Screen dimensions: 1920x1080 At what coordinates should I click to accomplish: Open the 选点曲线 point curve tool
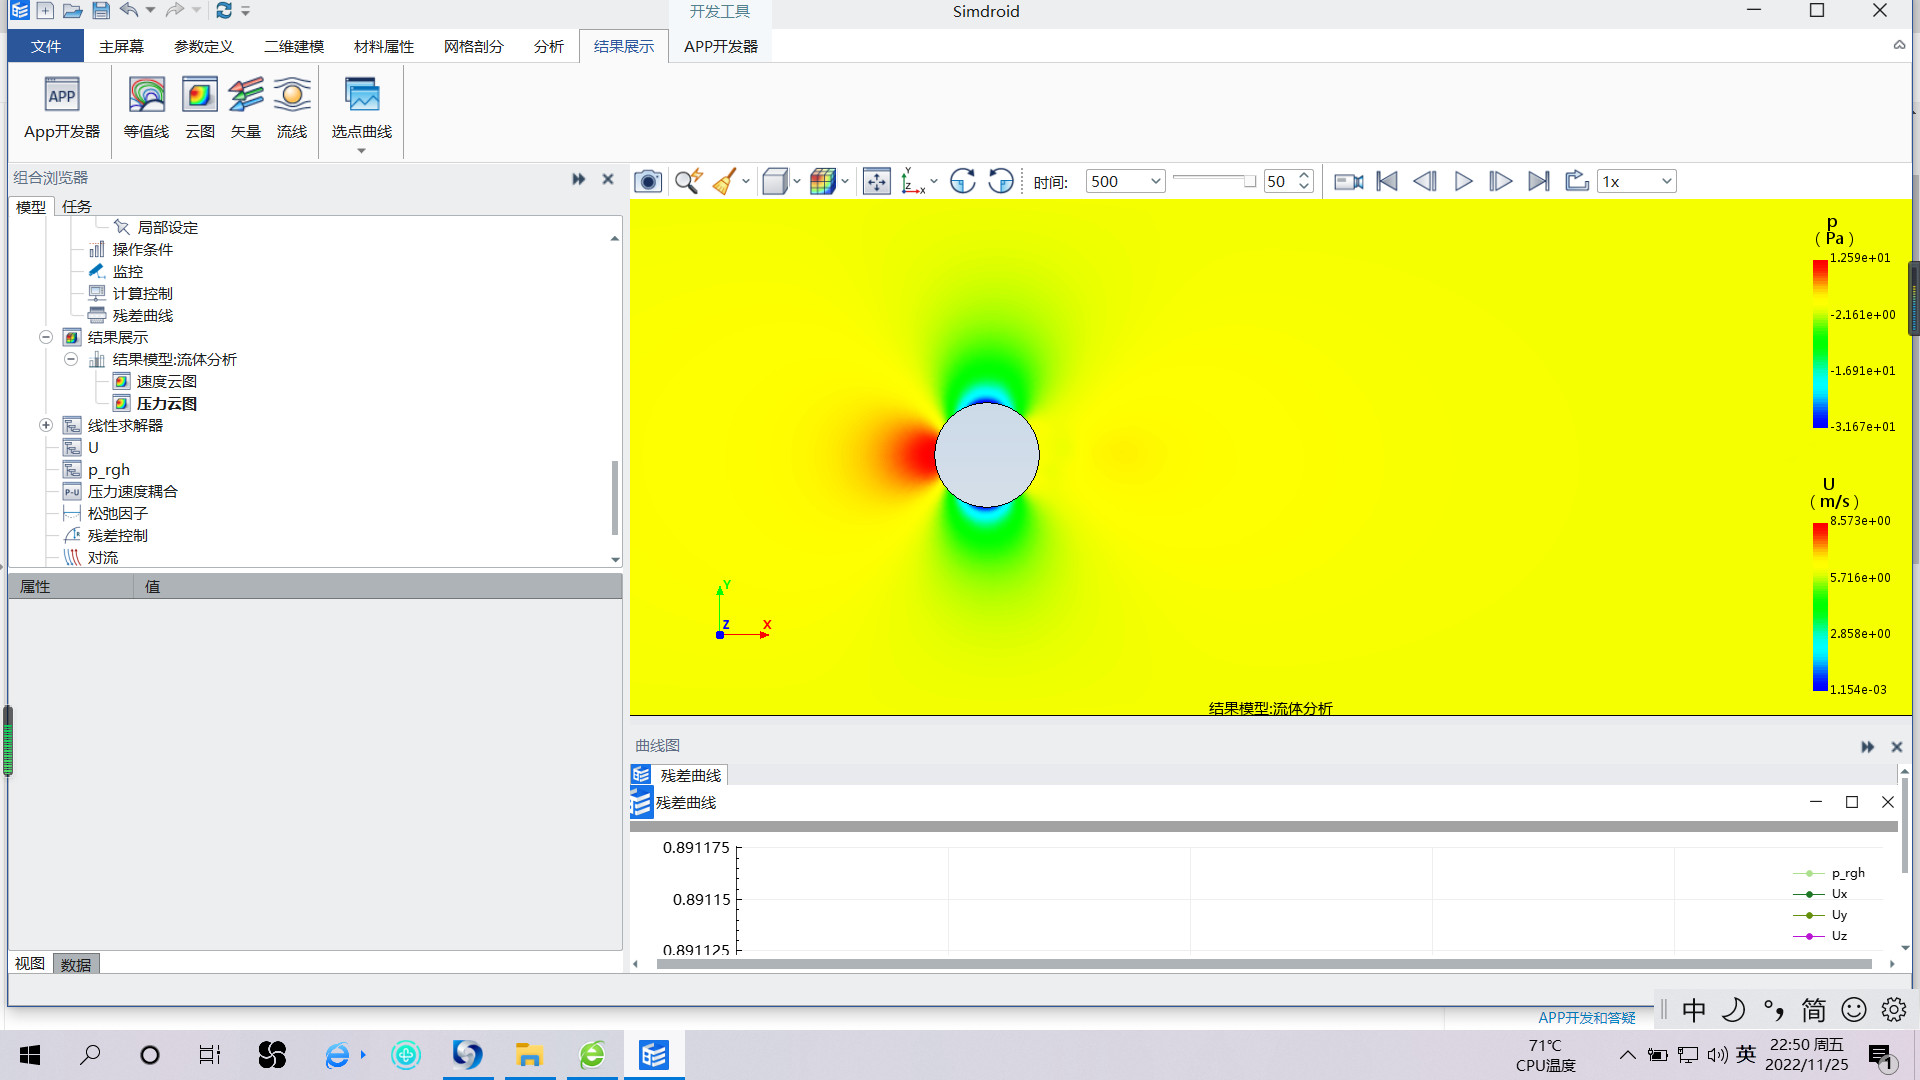tap(362, 106)
